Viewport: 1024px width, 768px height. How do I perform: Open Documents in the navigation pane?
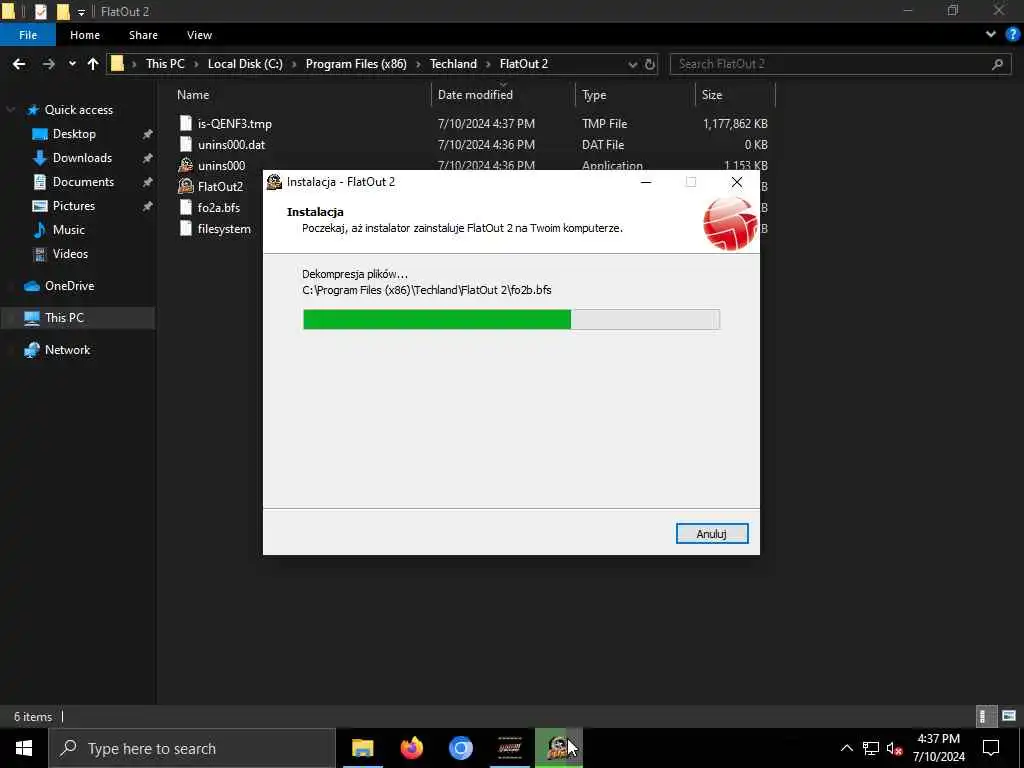coord(83,182)
